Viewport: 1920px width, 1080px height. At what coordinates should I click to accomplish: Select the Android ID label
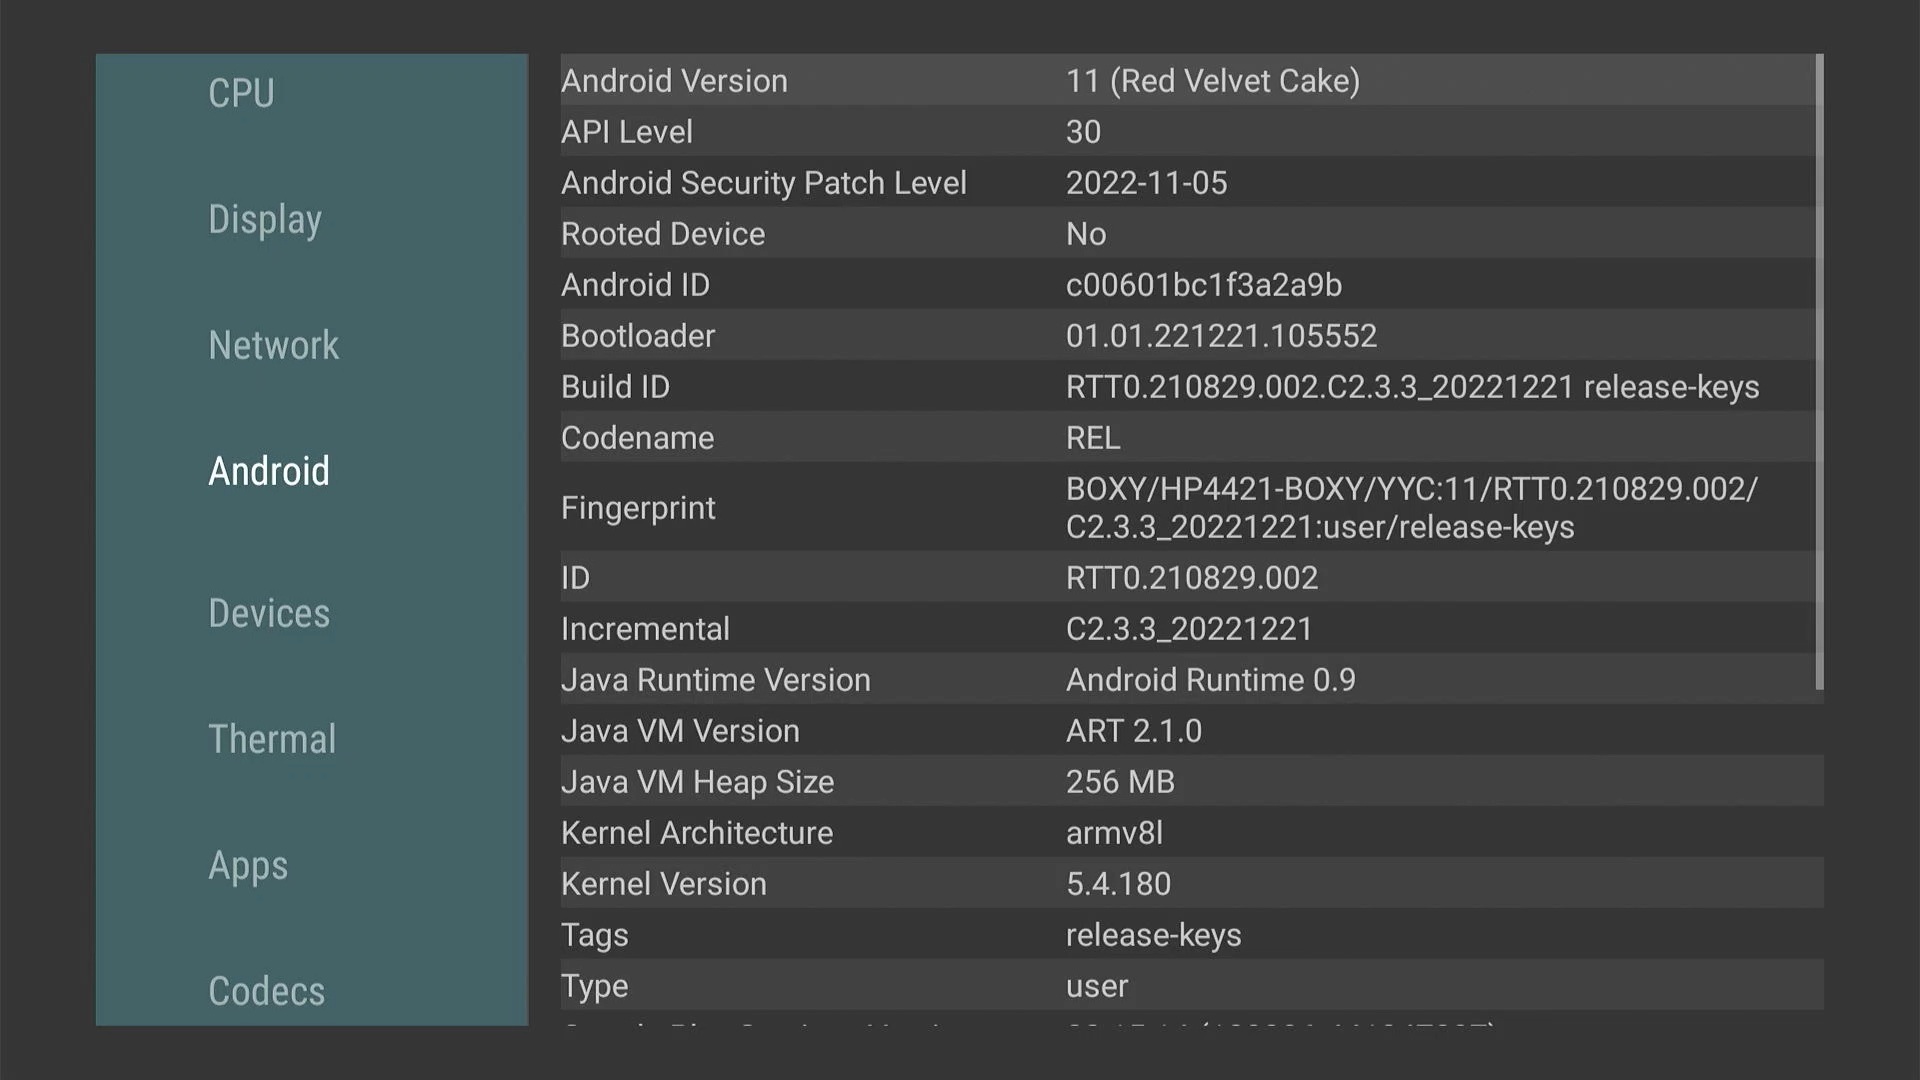pyautogui.click(x=635, y=285)
